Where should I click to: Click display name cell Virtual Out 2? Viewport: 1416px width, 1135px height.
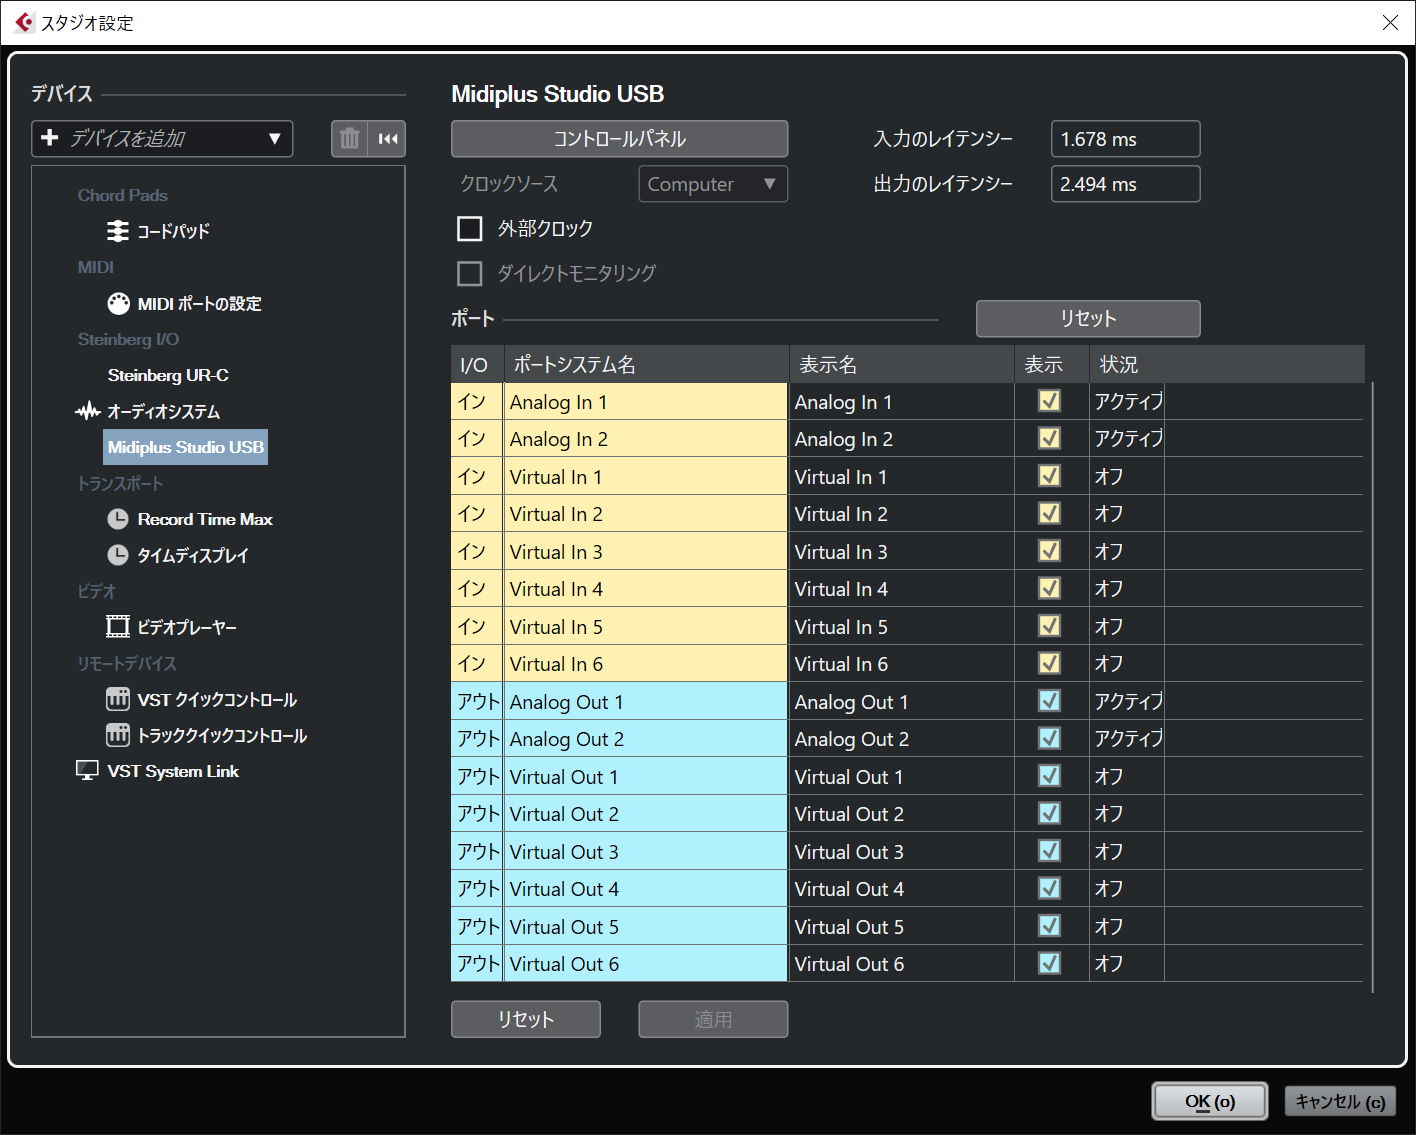pyautogui.click(x=902, y=814)
